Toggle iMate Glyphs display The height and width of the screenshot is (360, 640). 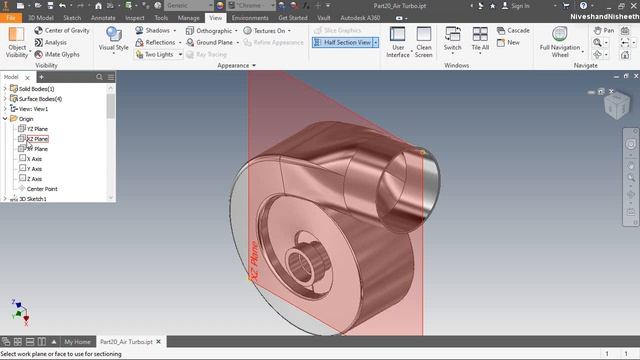coord(57,54)
